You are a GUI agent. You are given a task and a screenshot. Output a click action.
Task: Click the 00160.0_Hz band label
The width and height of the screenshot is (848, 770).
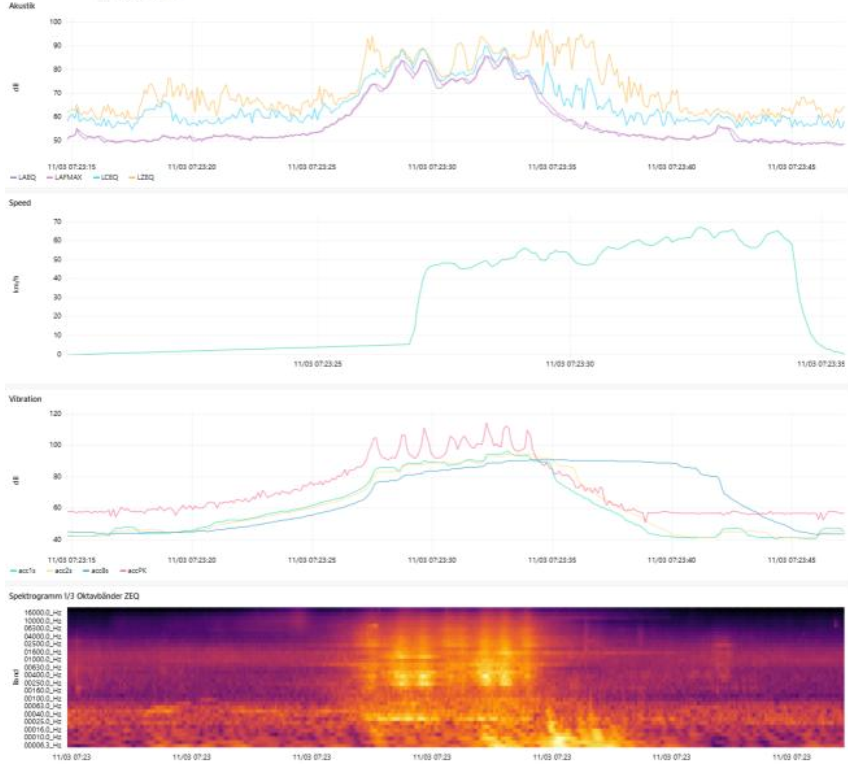tap(42, 691)
